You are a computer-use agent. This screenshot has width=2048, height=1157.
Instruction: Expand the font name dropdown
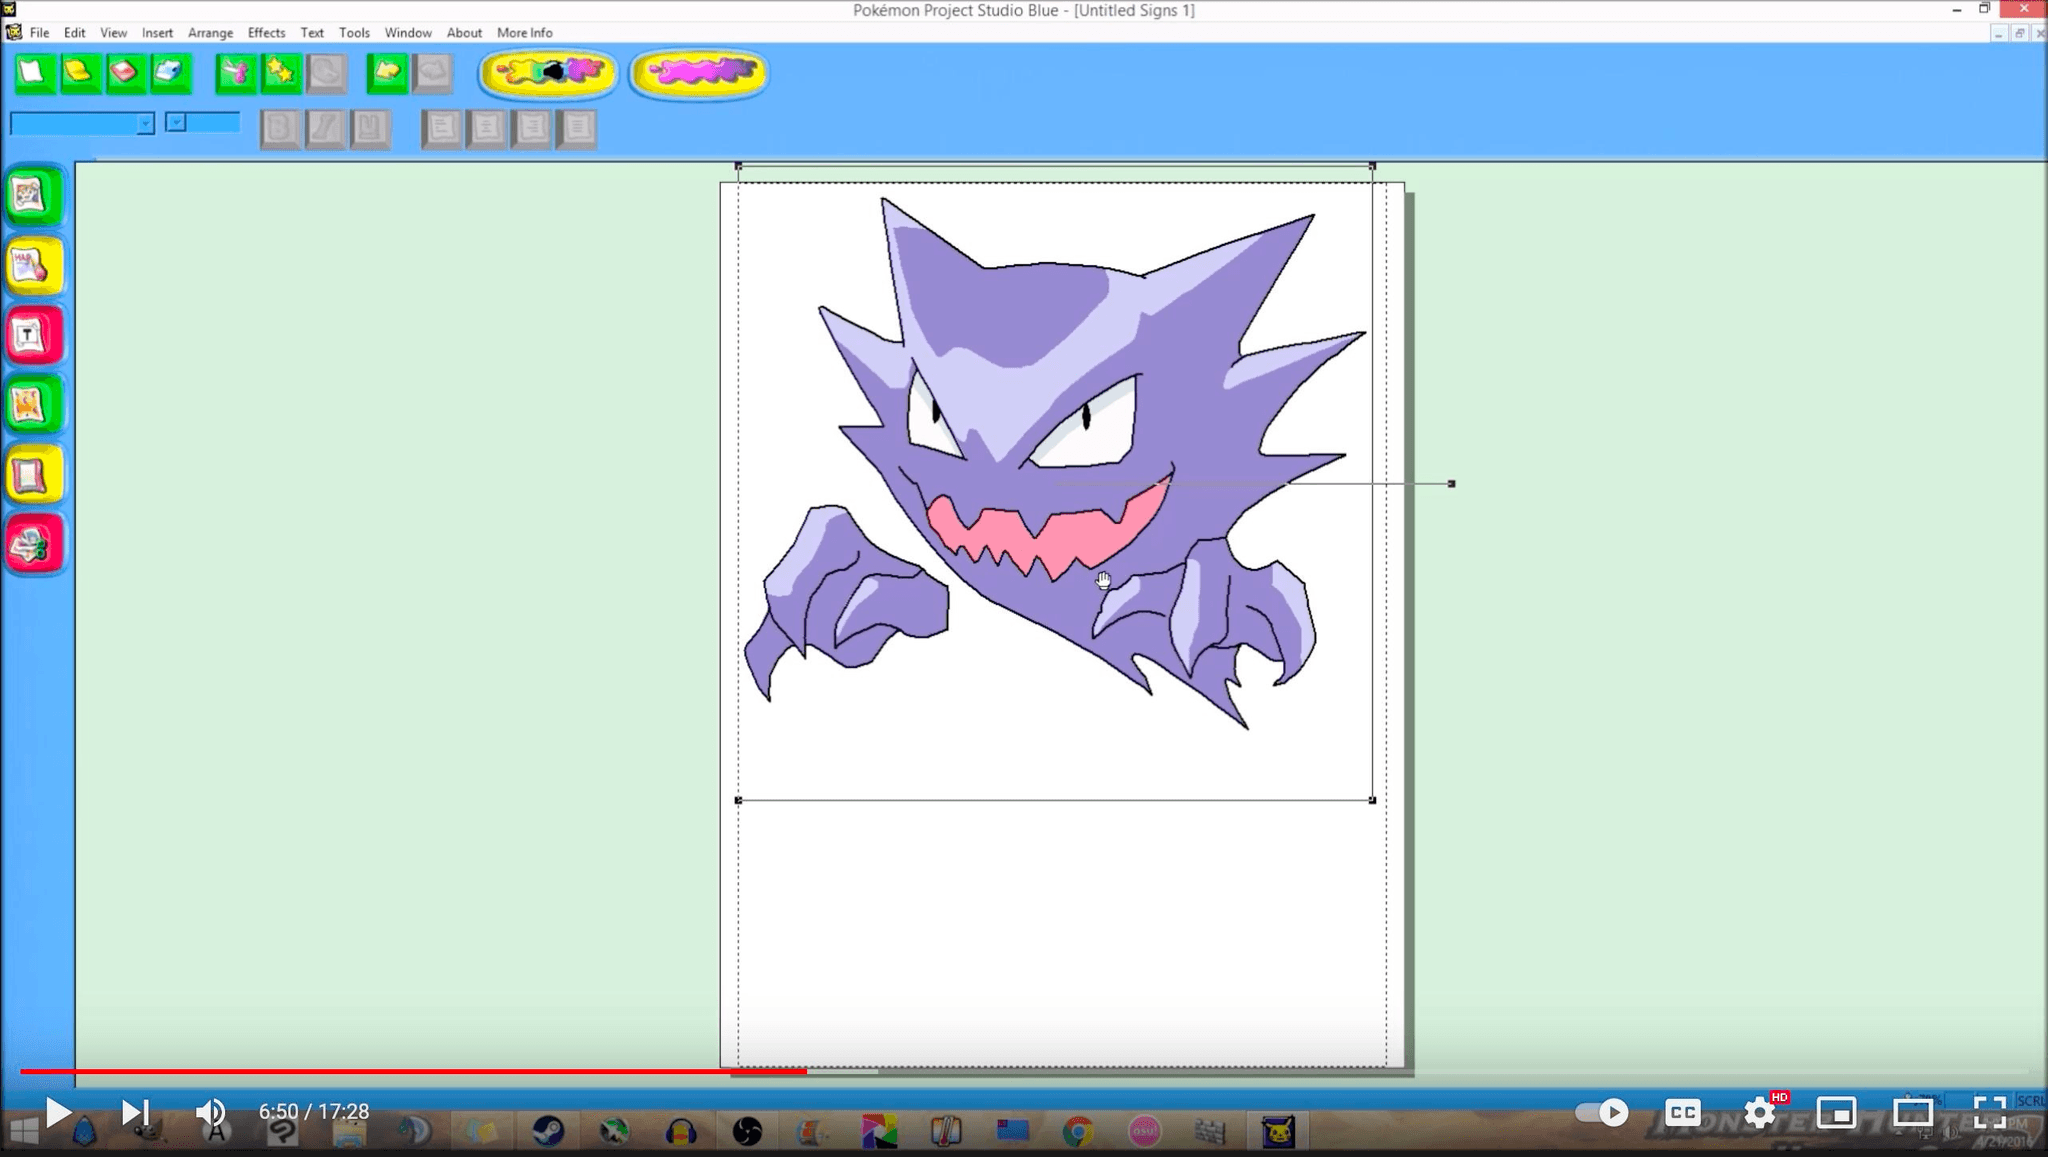[145, 123]
